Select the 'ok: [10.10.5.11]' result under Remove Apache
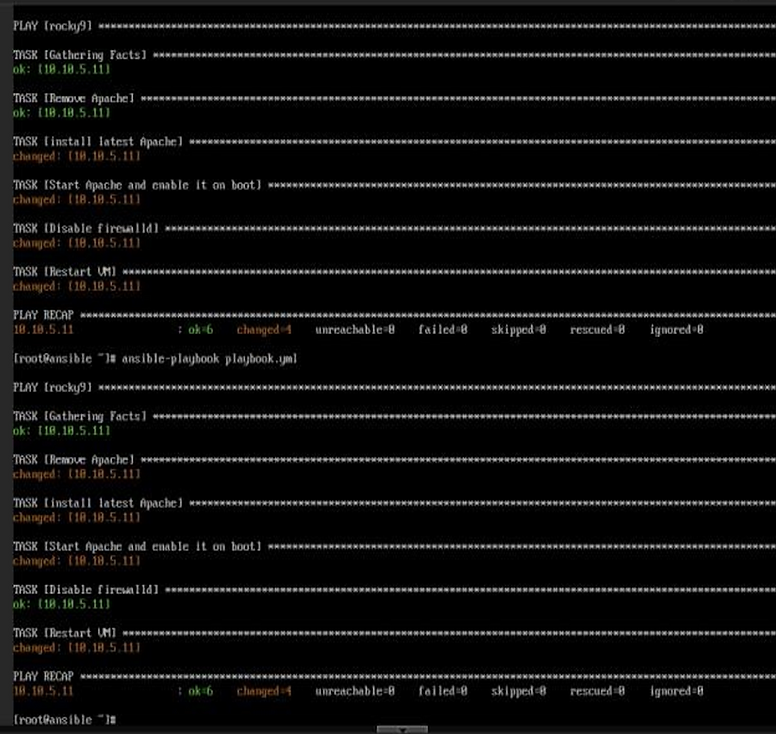Image resolution: width=776 pixels, height=734 pixels. [x=61, y=113]
